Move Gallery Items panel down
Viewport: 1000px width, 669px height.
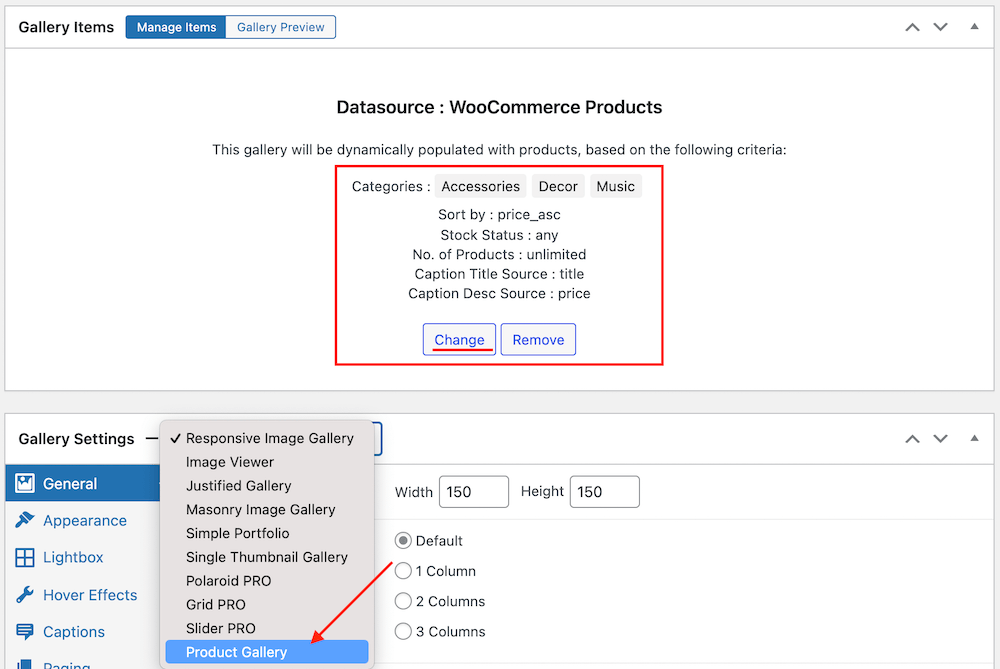pyautogui.click(x=941, y=27)
